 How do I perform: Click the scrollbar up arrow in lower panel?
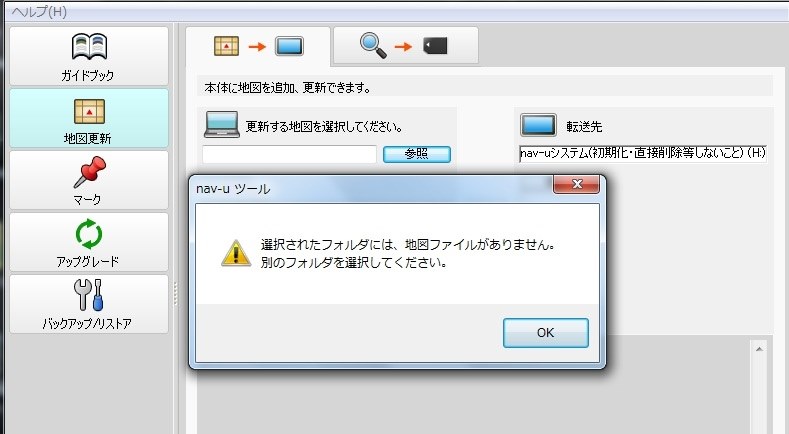click(x=759, y=349)
